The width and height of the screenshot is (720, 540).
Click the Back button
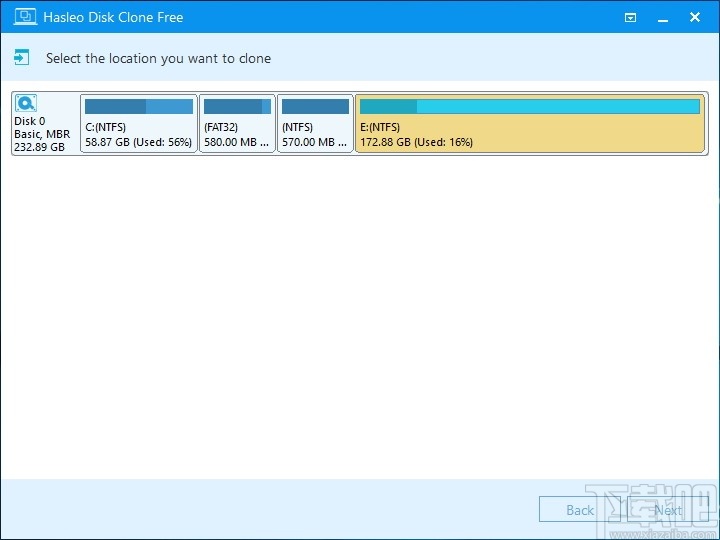point(579,510)
